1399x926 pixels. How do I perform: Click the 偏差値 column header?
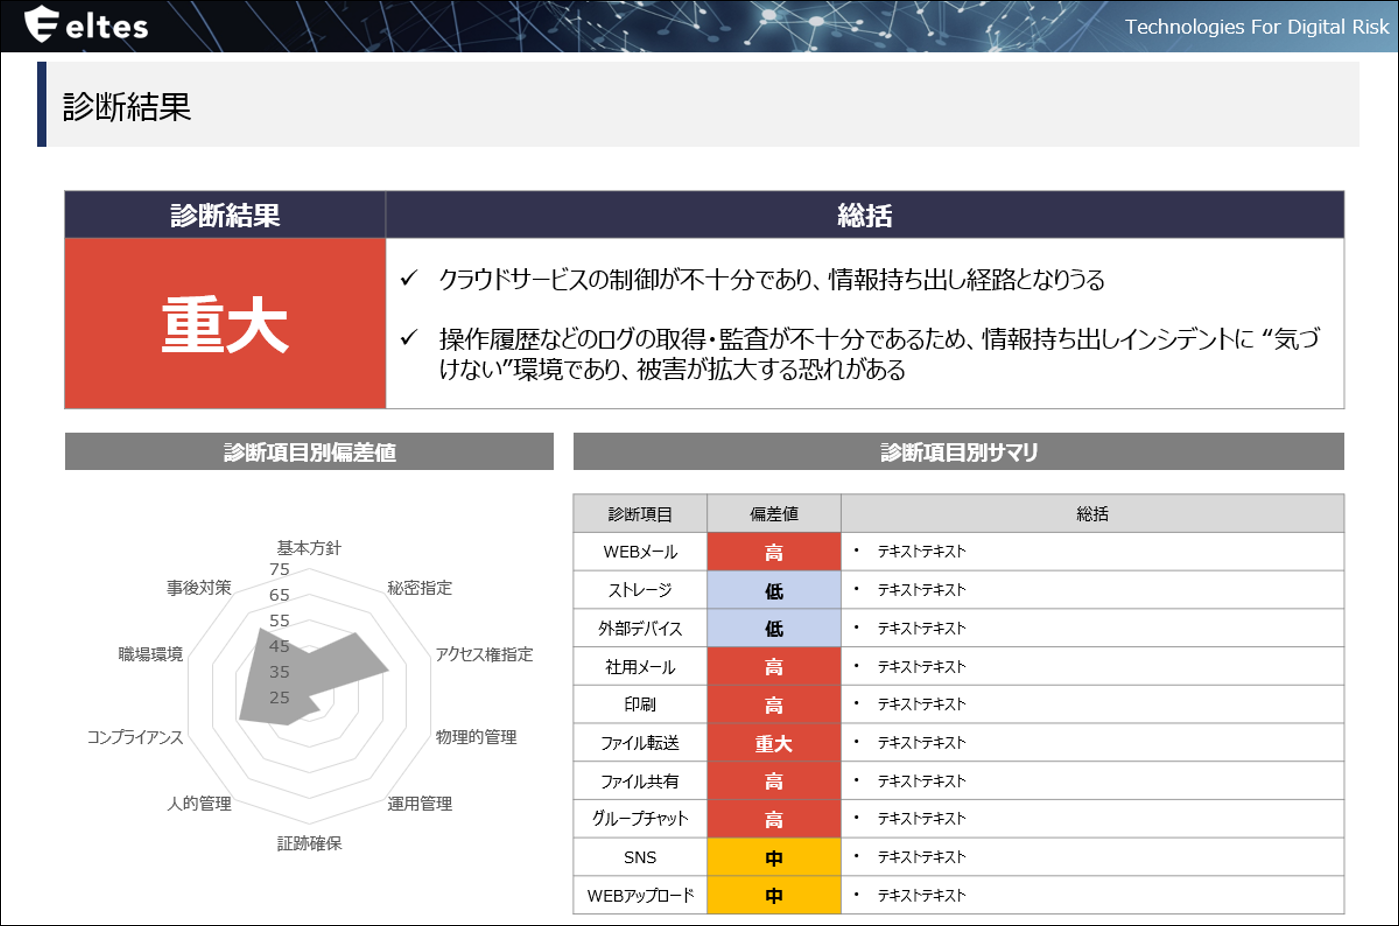pyautogui.click(x=773, y=514)
